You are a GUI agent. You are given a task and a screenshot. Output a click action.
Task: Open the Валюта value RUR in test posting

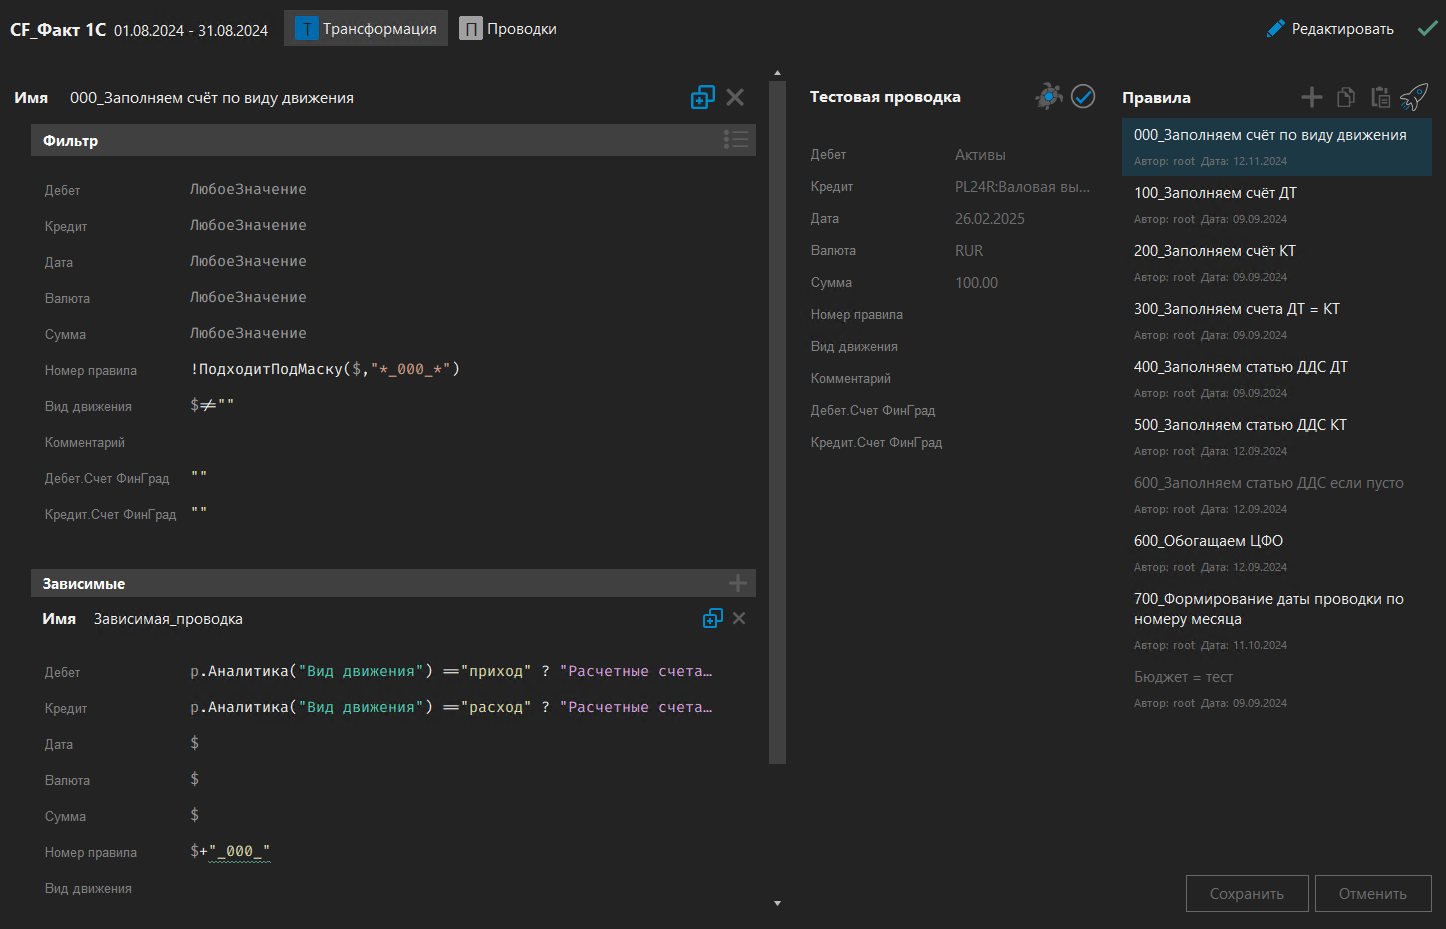coord(968,250)
